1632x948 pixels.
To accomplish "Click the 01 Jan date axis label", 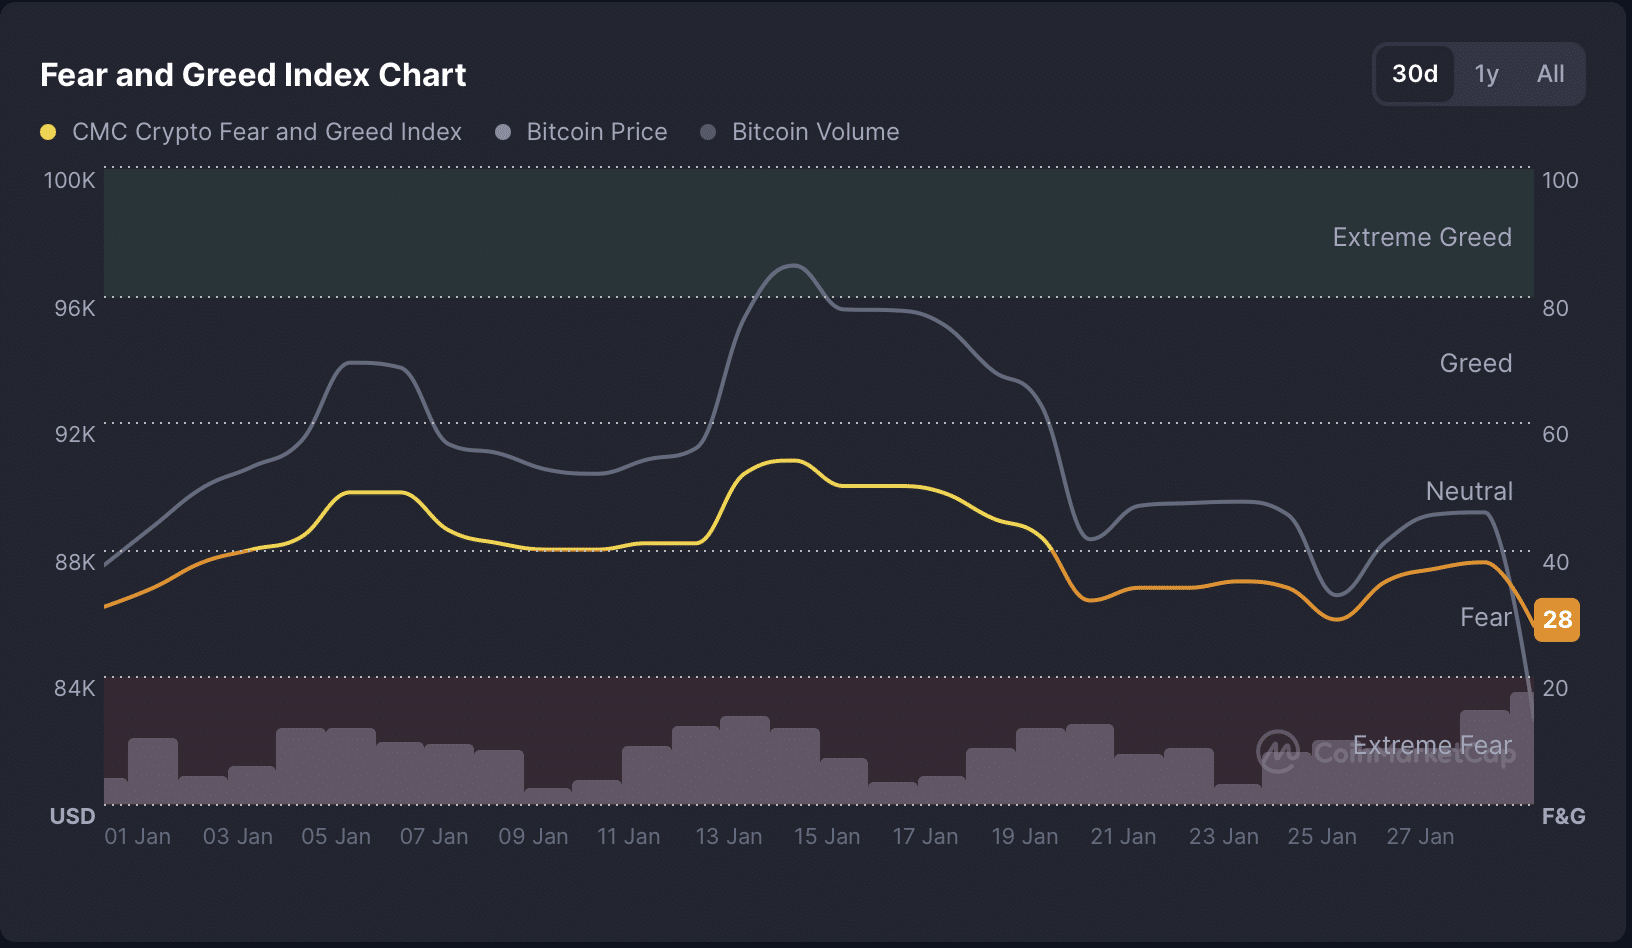I will click(x=137, y=836).
